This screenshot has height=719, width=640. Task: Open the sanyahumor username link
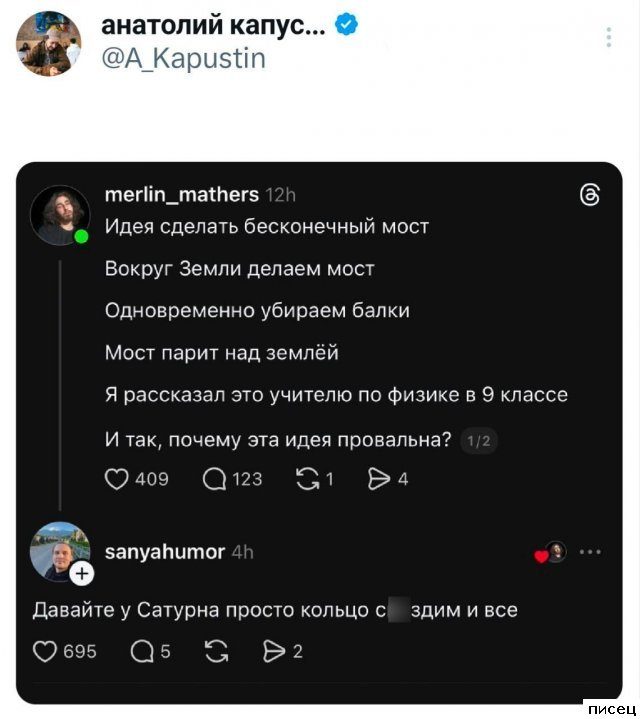(164, 551)
